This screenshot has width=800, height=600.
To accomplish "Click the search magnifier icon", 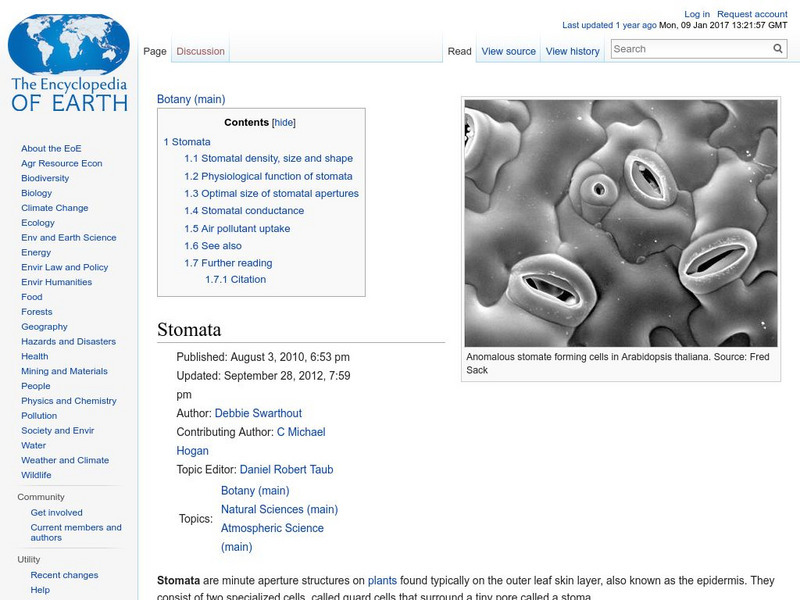I will pos(778,48).
